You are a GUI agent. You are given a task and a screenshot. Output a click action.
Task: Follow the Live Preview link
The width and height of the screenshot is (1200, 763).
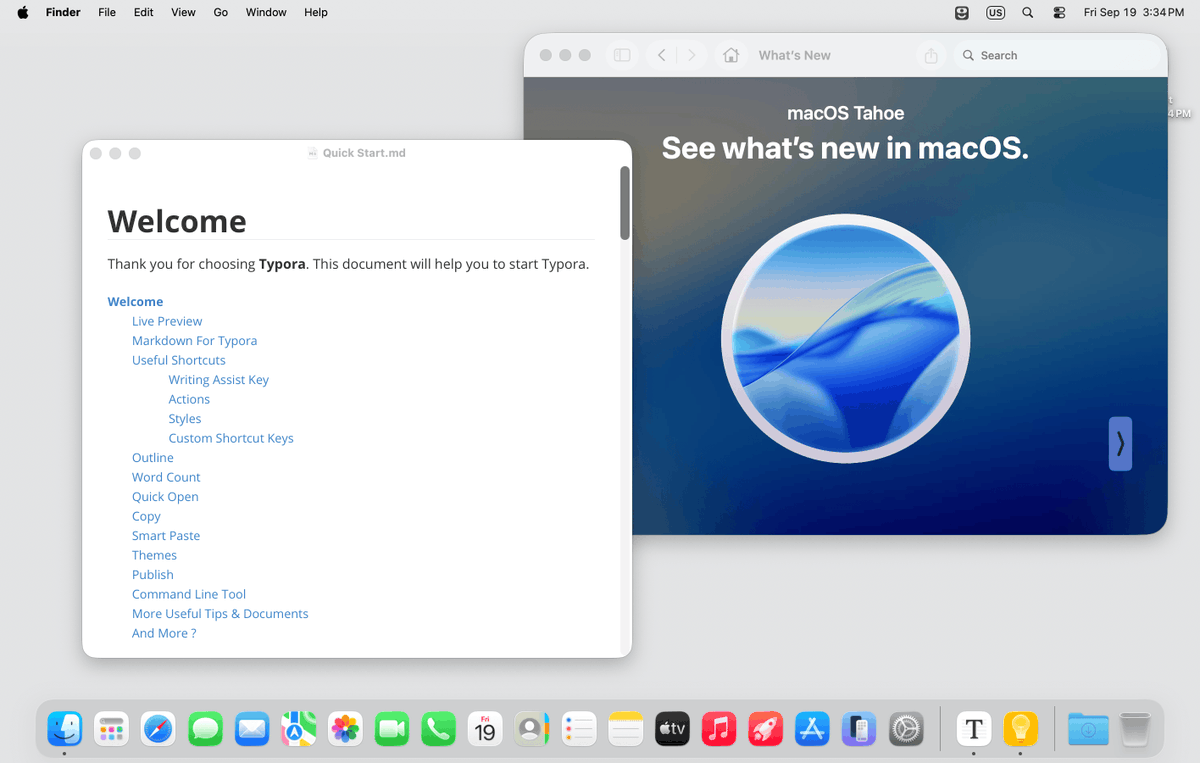click(x=167, y=321)
